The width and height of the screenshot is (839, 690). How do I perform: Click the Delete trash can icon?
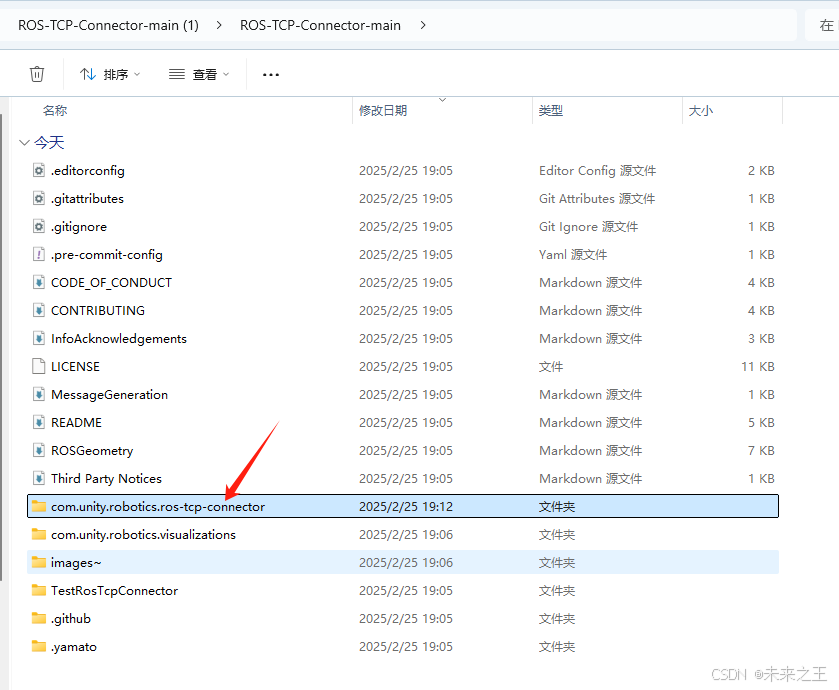coord(37,74)
